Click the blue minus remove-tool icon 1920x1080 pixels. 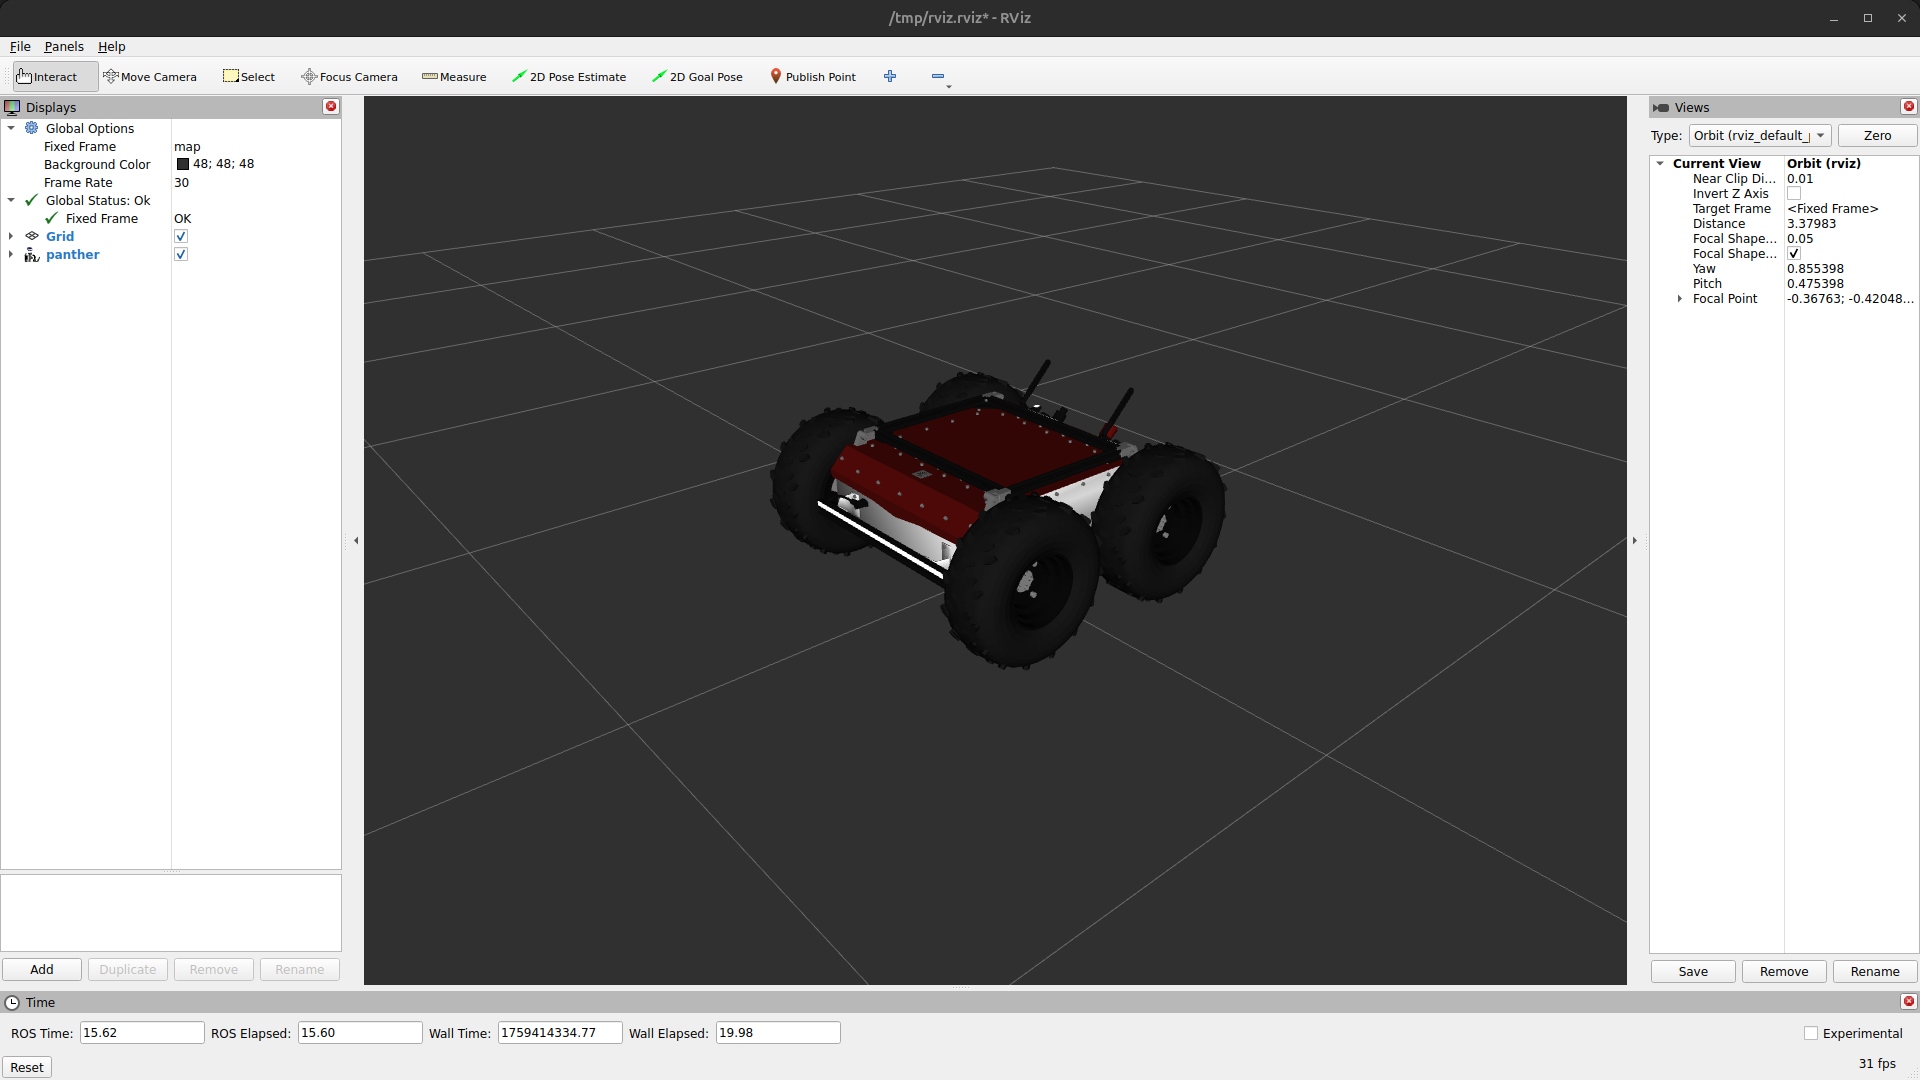coord(937,76)
